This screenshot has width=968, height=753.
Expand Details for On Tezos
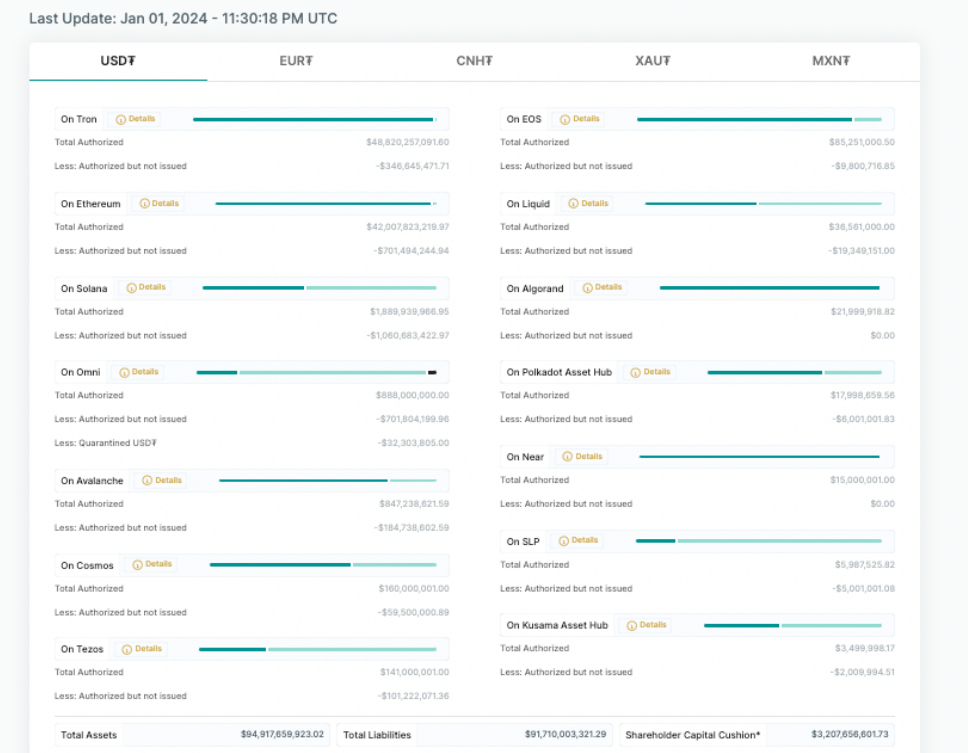pyautogui.click(x=143, y=649)
